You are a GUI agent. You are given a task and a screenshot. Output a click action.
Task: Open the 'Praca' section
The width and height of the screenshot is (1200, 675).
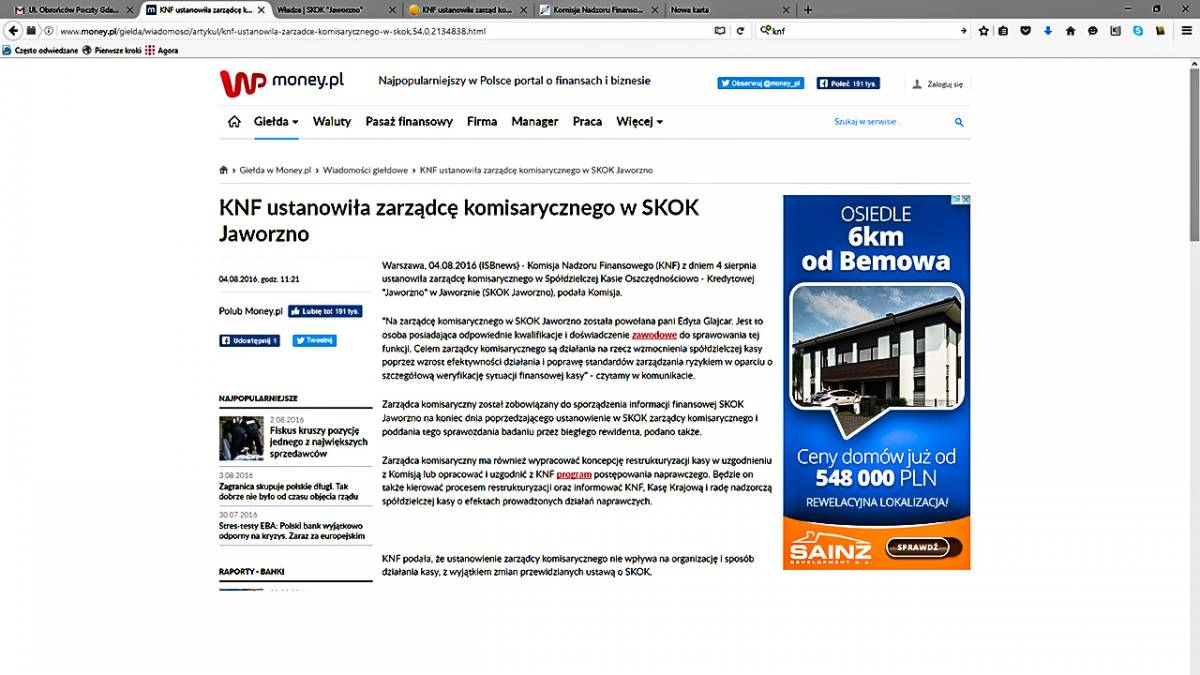587,122
